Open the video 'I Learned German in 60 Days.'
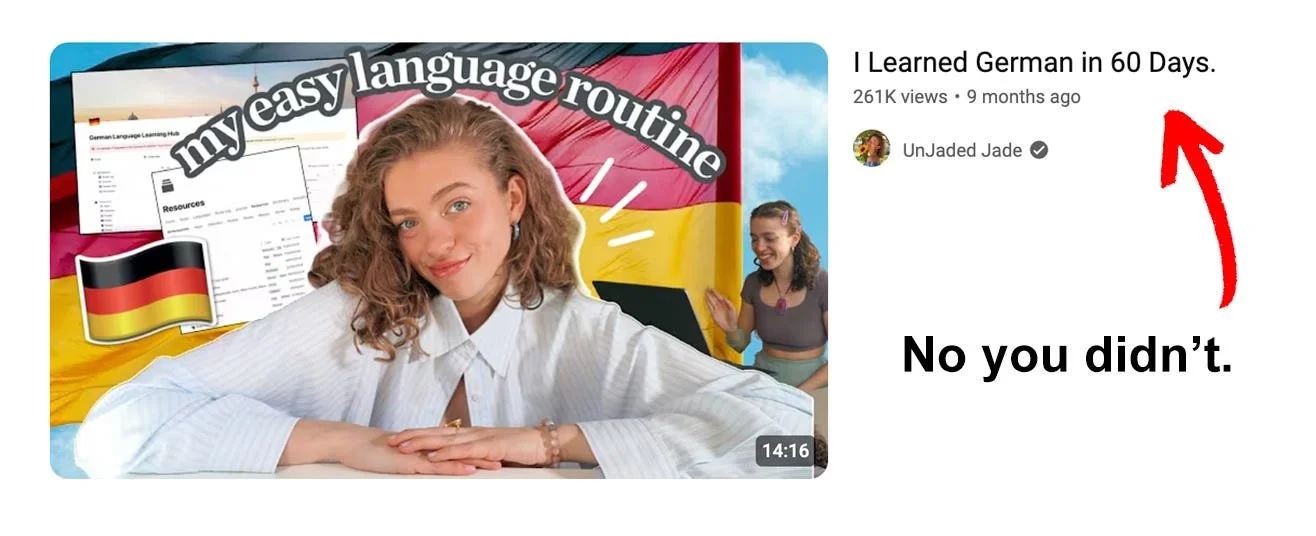 tap(1034, 63)
